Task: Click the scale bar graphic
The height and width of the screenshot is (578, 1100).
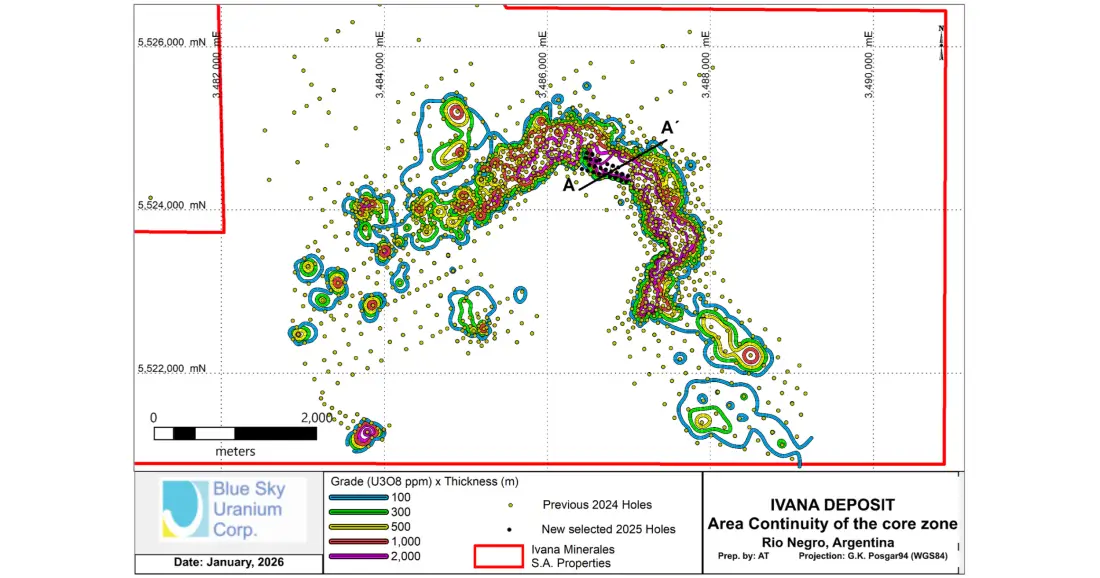Action: pyautogui.click(x=235, y=433)
